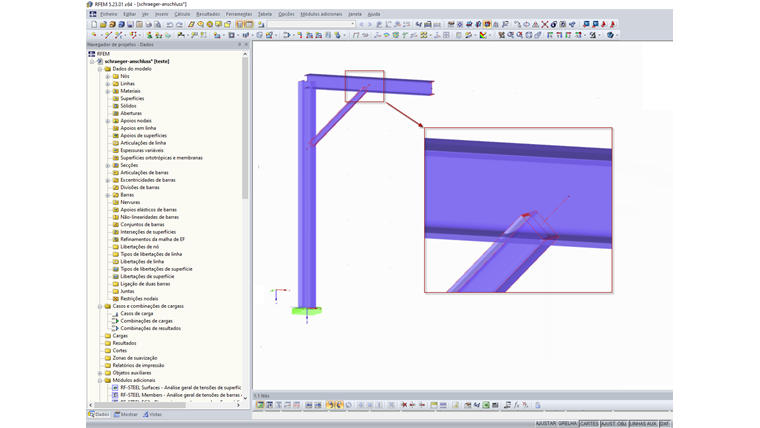Collapse the Dados do modelo tree node
760x428 pixels.
(x=100, y=69)
